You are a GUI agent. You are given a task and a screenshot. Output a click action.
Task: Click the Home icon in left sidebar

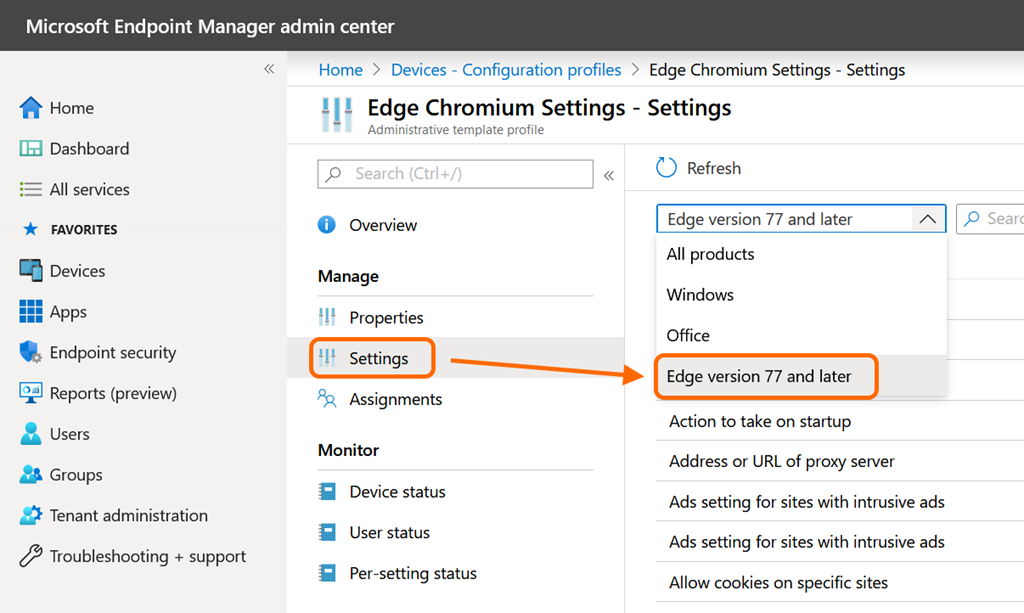pos(31,108)
